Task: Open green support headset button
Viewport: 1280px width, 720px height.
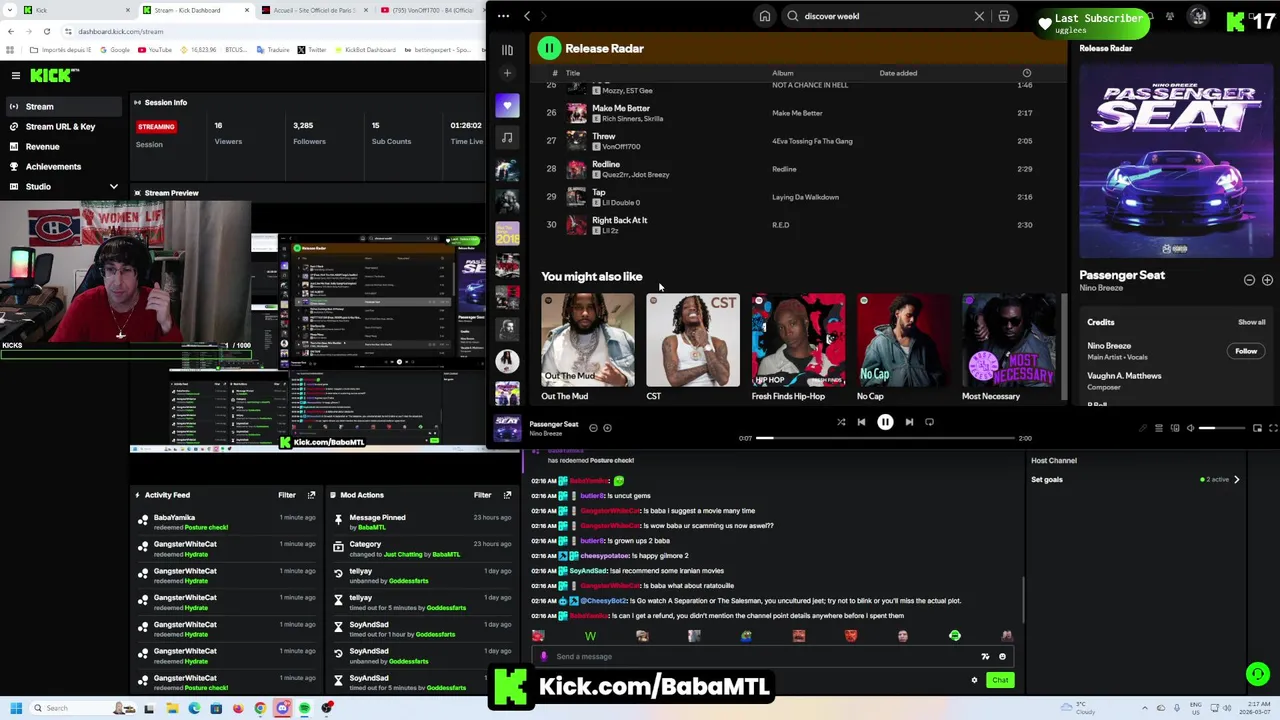Action: tap(1257, 674)
